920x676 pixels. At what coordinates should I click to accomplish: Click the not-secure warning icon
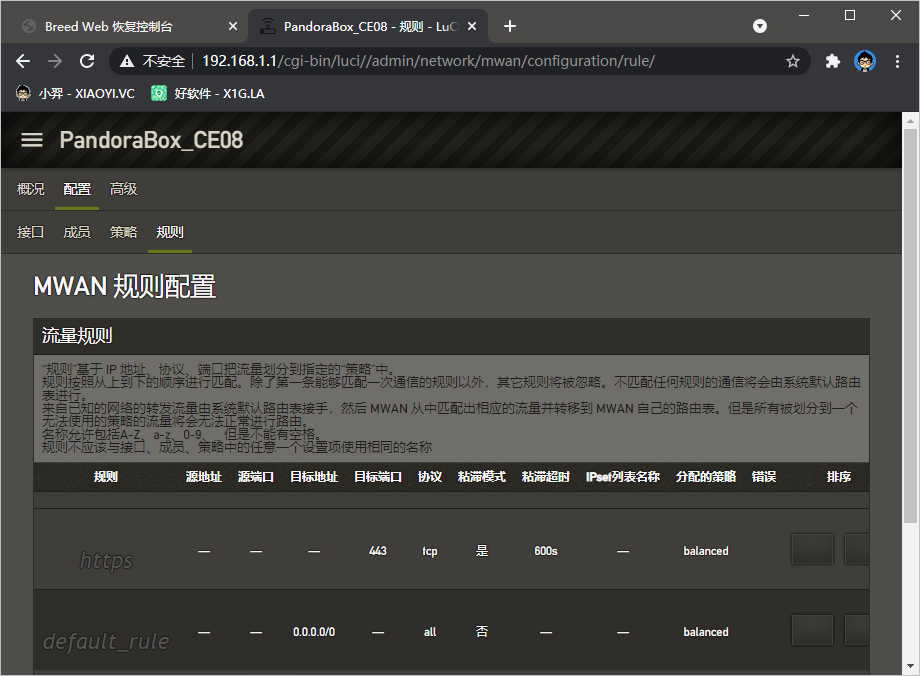[x=127, y=61]
